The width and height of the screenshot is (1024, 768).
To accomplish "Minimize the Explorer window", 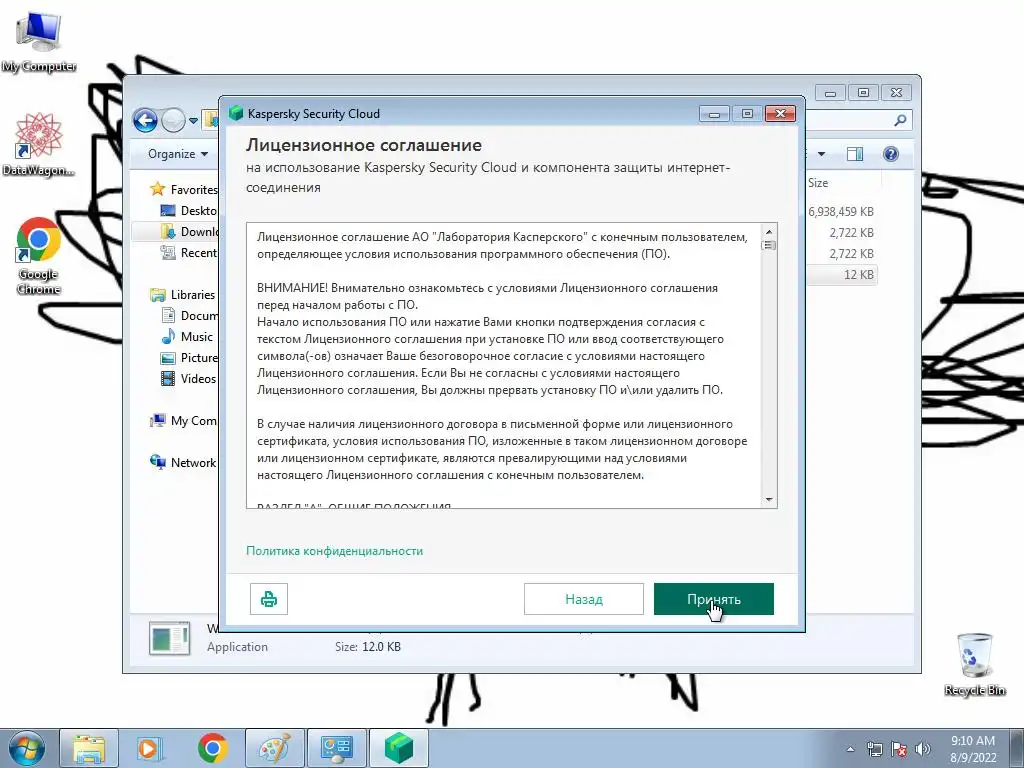I will click(x=830, y=93).
